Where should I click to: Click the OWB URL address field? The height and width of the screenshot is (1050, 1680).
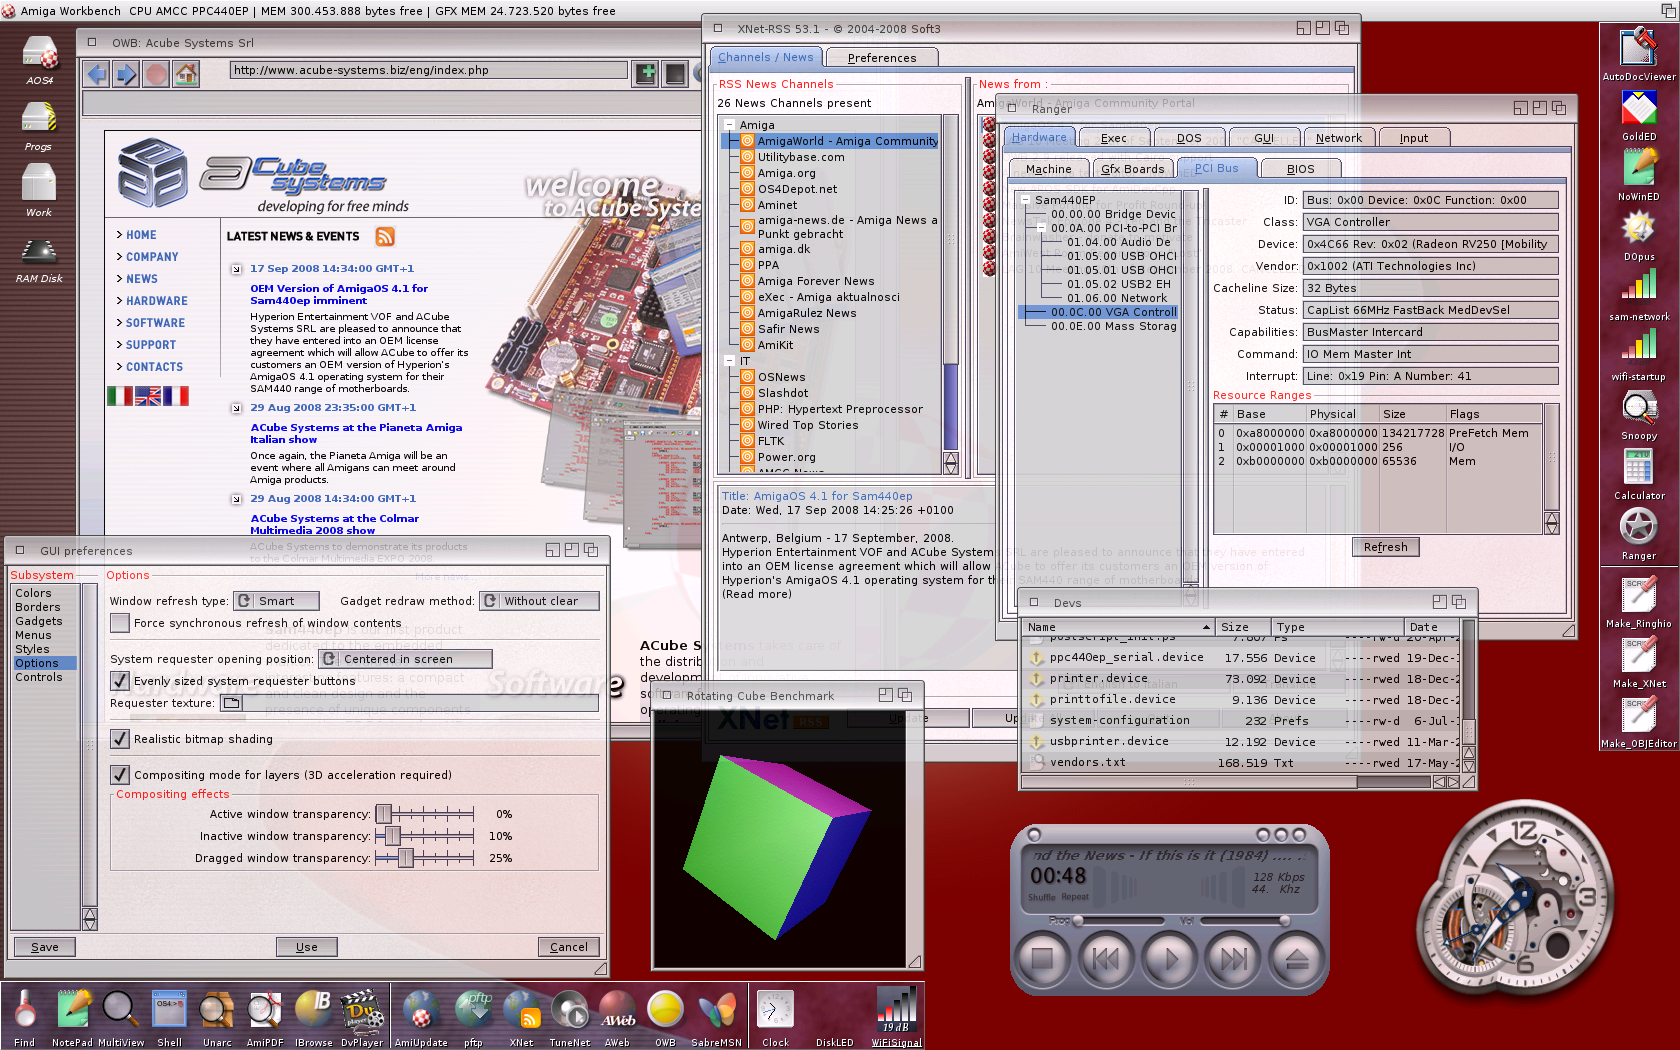428,70
